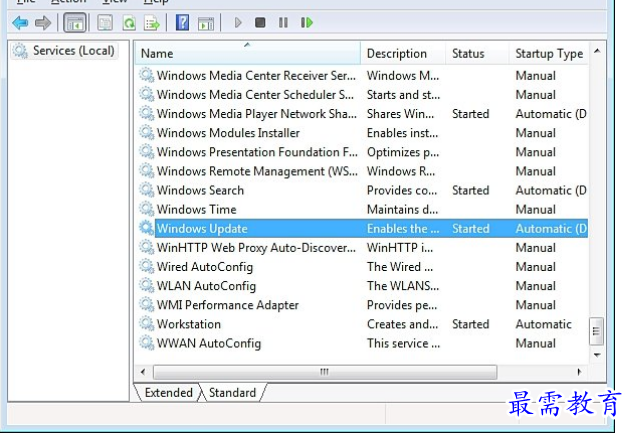Open Help via the question mark icon
Image resolution: width=630 pixels, height=435 pixels.
(182, 22)
